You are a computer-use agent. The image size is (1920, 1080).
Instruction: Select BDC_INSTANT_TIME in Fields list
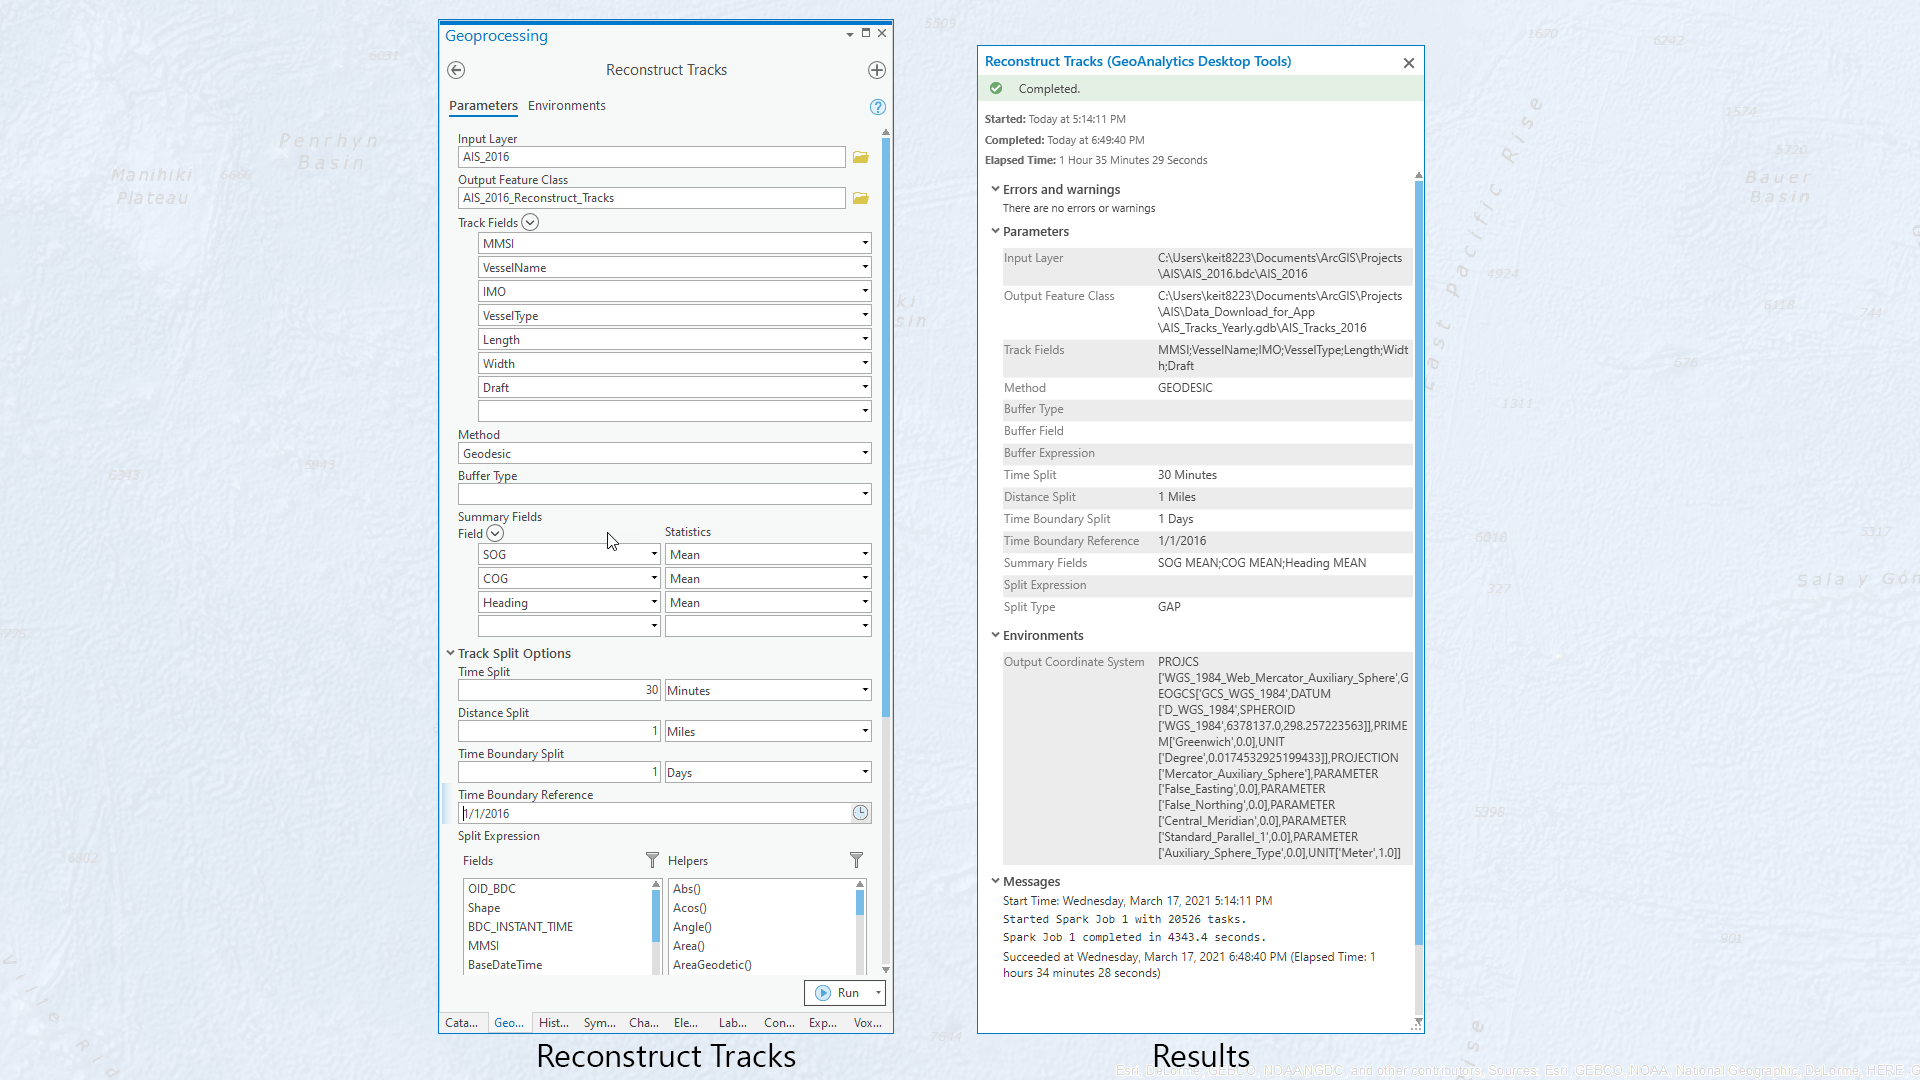point(520,927)
